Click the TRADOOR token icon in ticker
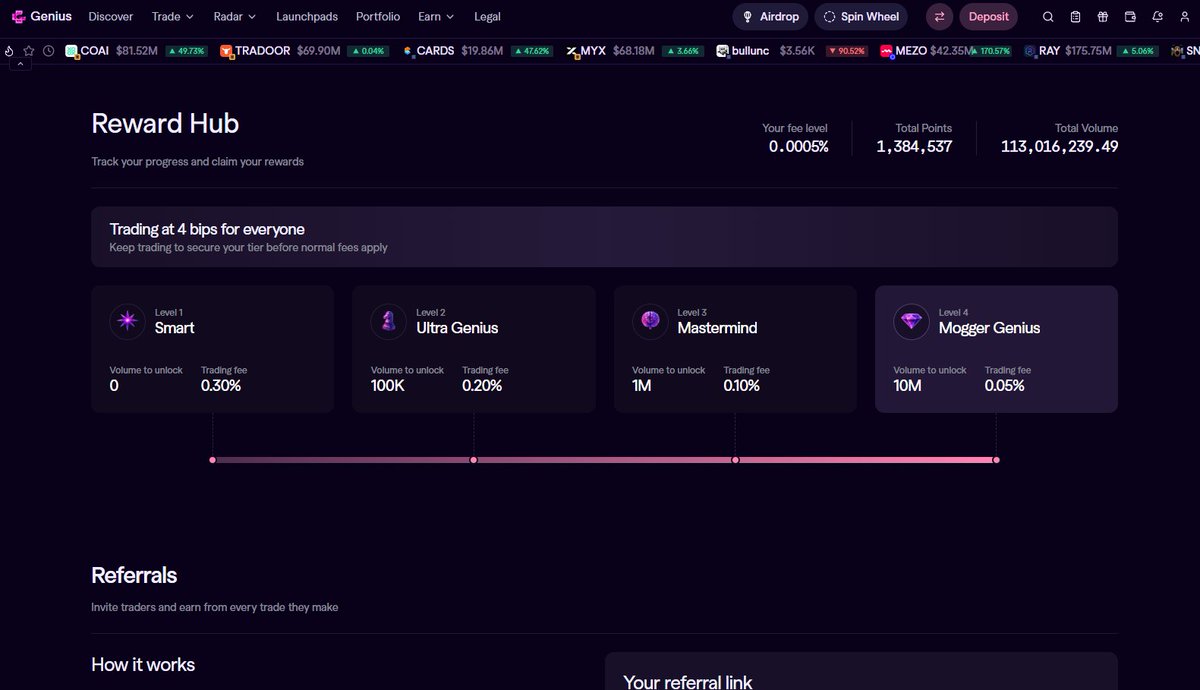This screenshot has height=690, width=1200. 227,51
